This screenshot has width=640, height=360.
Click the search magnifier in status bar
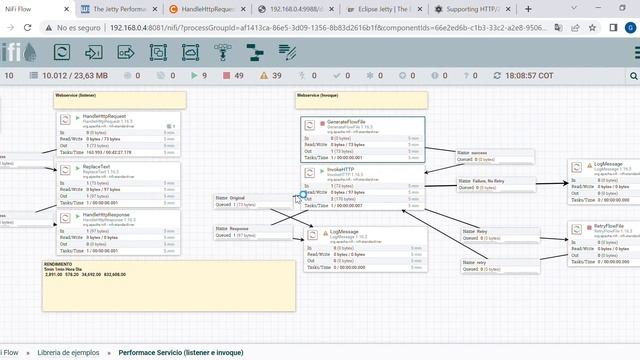633,76
